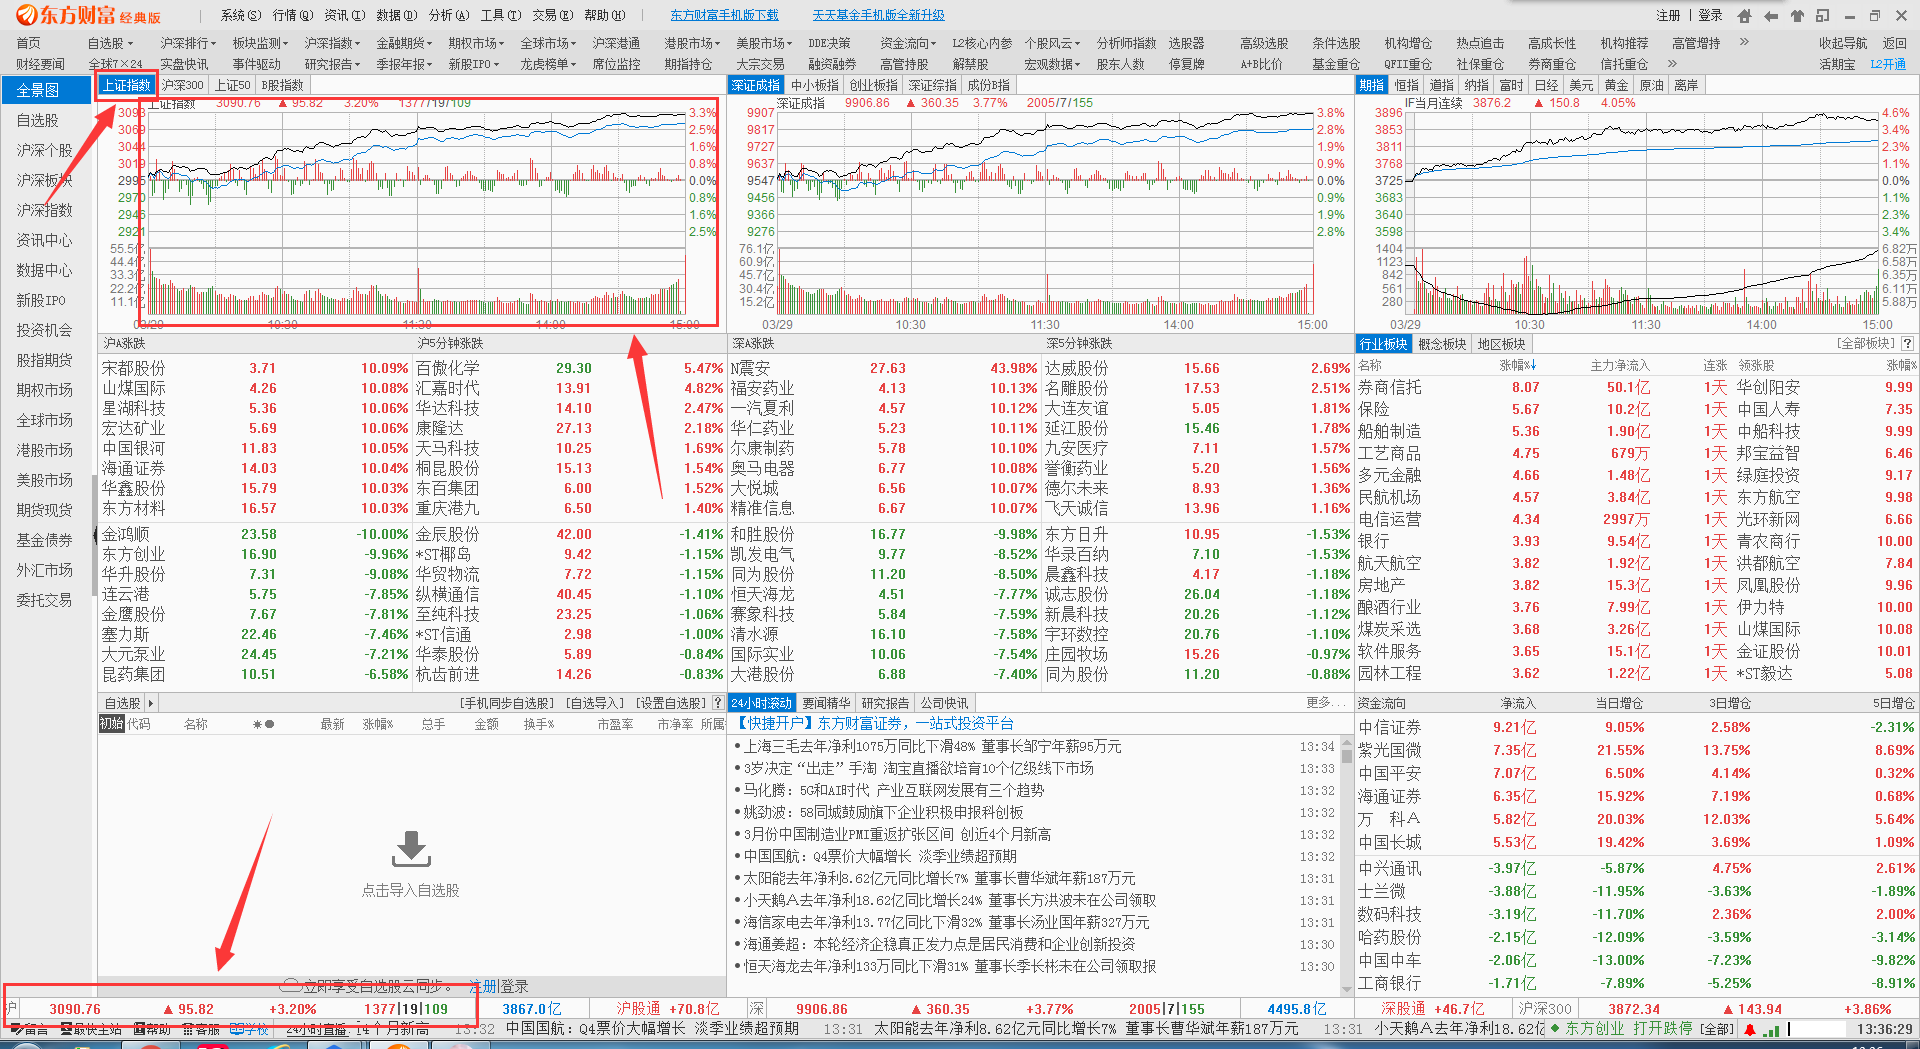Click the help question mark beside 设置自选股
The height and width of the screenshot is (1049, 1920).
[x=717, y=703]
